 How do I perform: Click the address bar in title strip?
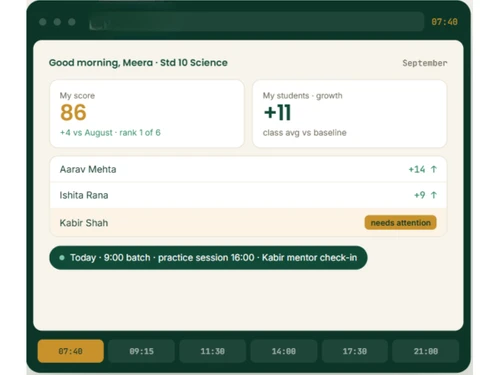[x=256, y=22]
